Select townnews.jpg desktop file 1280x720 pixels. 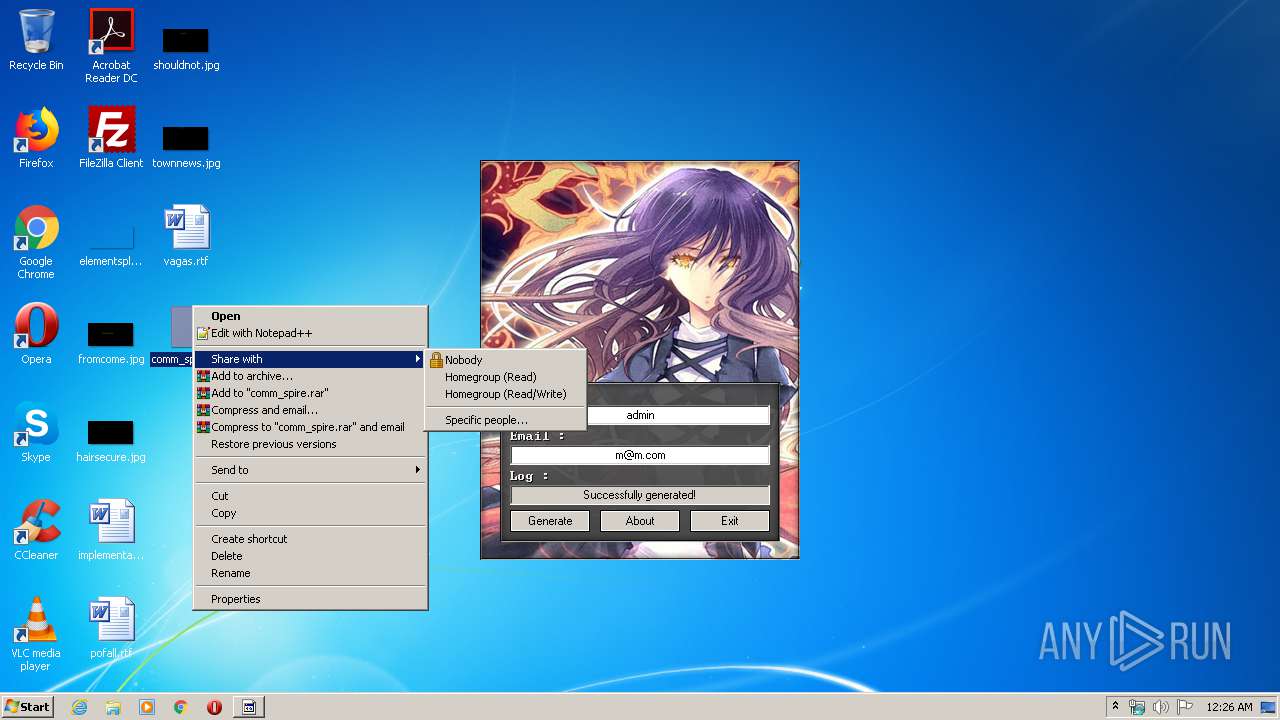tap(186, 145)
